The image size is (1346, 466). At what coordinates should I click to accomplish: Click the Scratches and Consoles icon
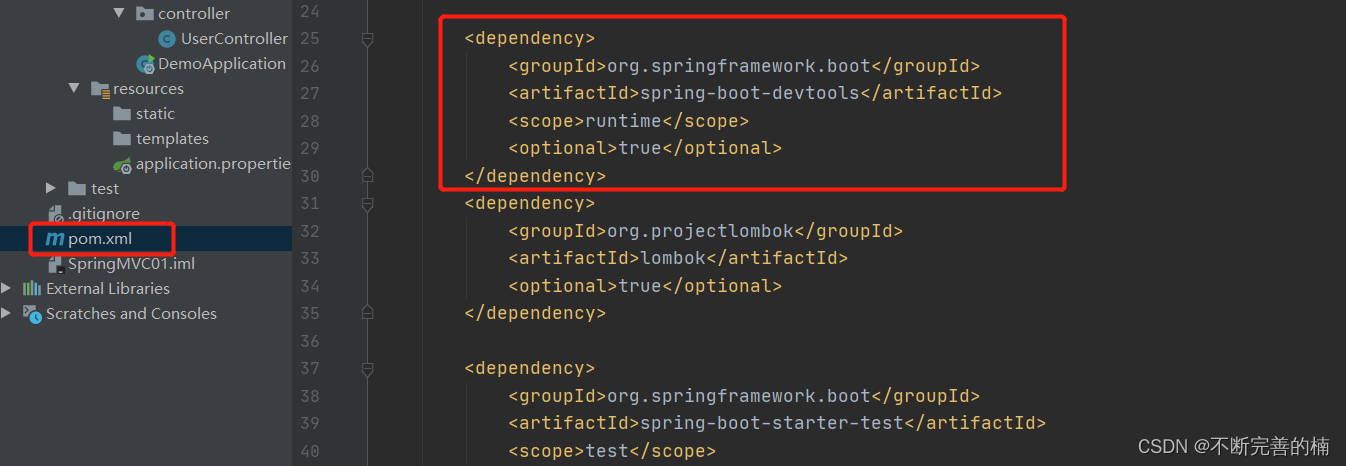point(32,314)
